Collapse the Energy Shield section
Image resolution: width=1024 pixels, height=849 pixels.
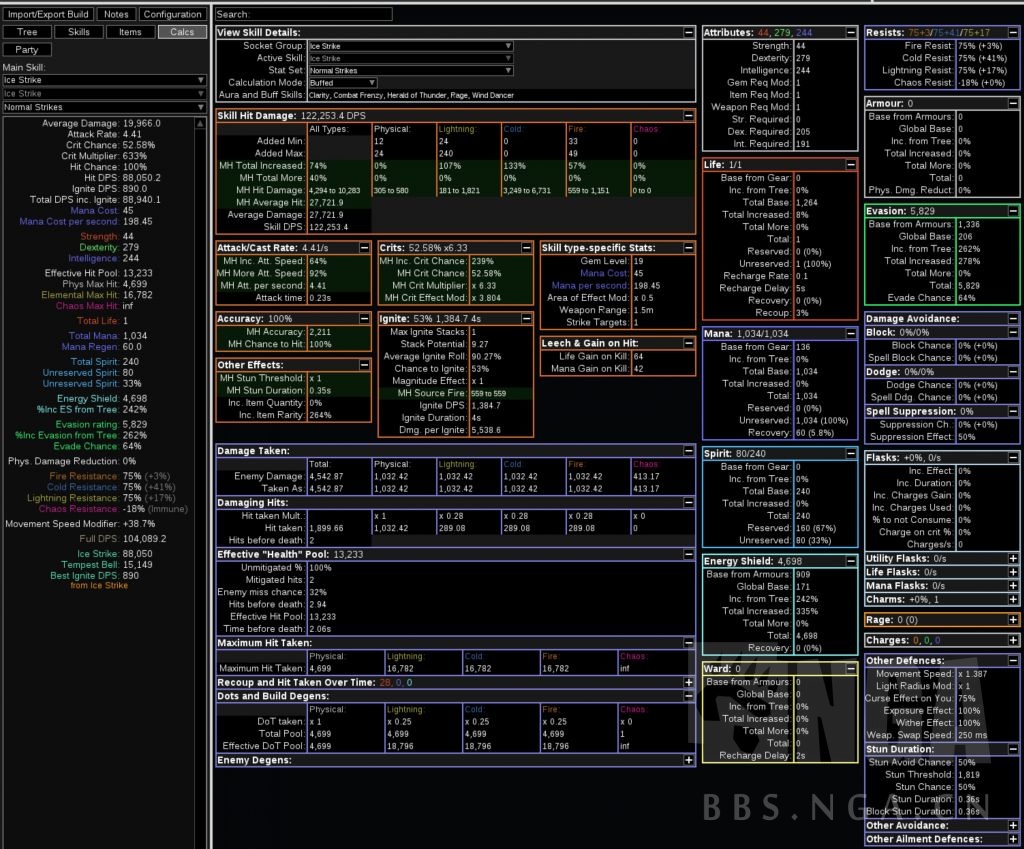point(850,562)
